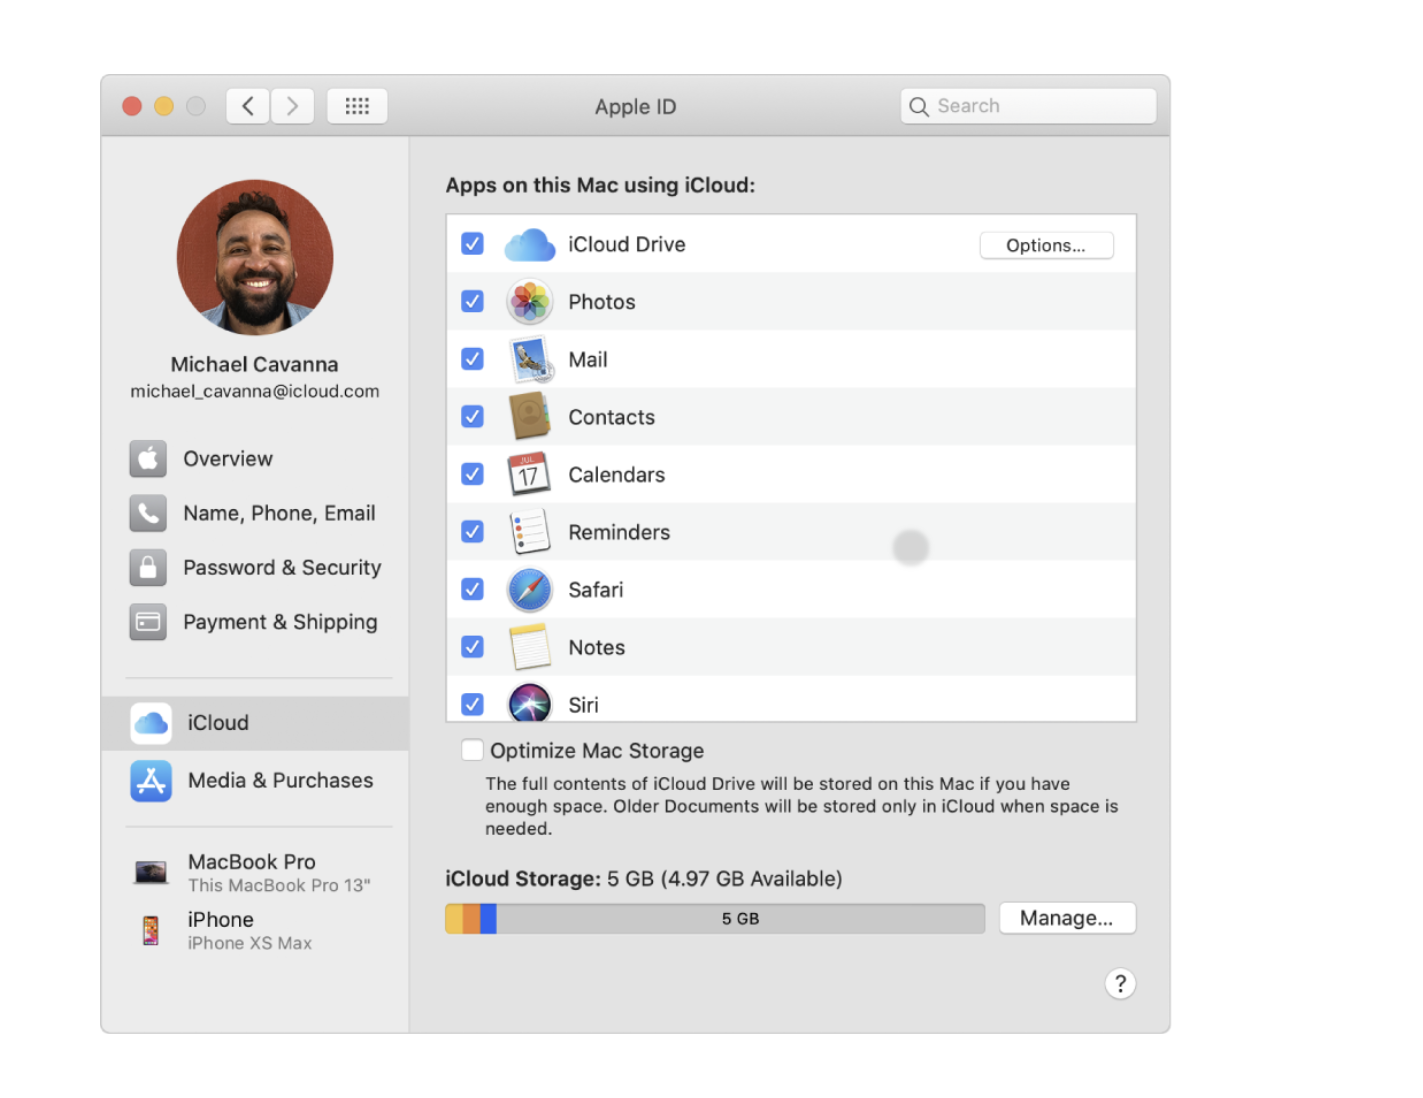Click the iCloud Drive Options button
This screenshot has width=1423, height=1098.
(1046, 245)
